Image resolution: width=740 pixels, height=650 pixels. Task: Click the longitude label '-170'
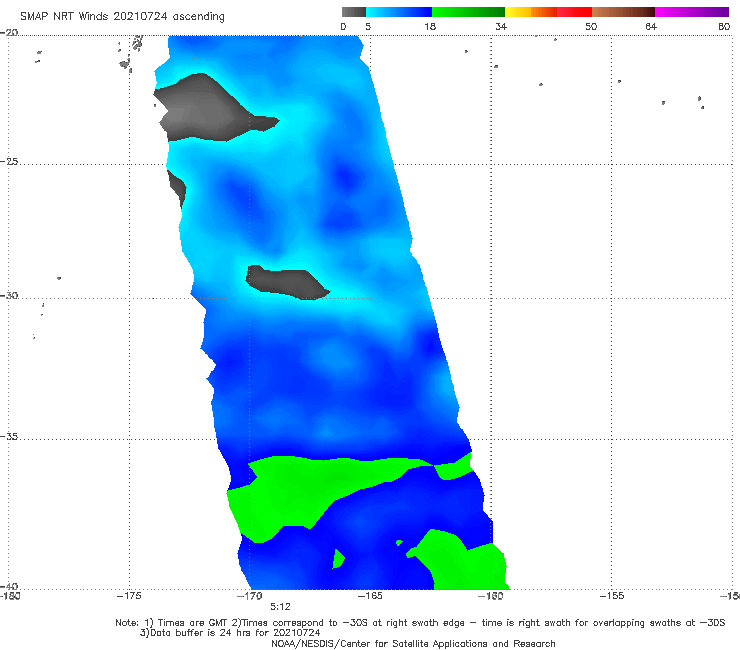249,596
